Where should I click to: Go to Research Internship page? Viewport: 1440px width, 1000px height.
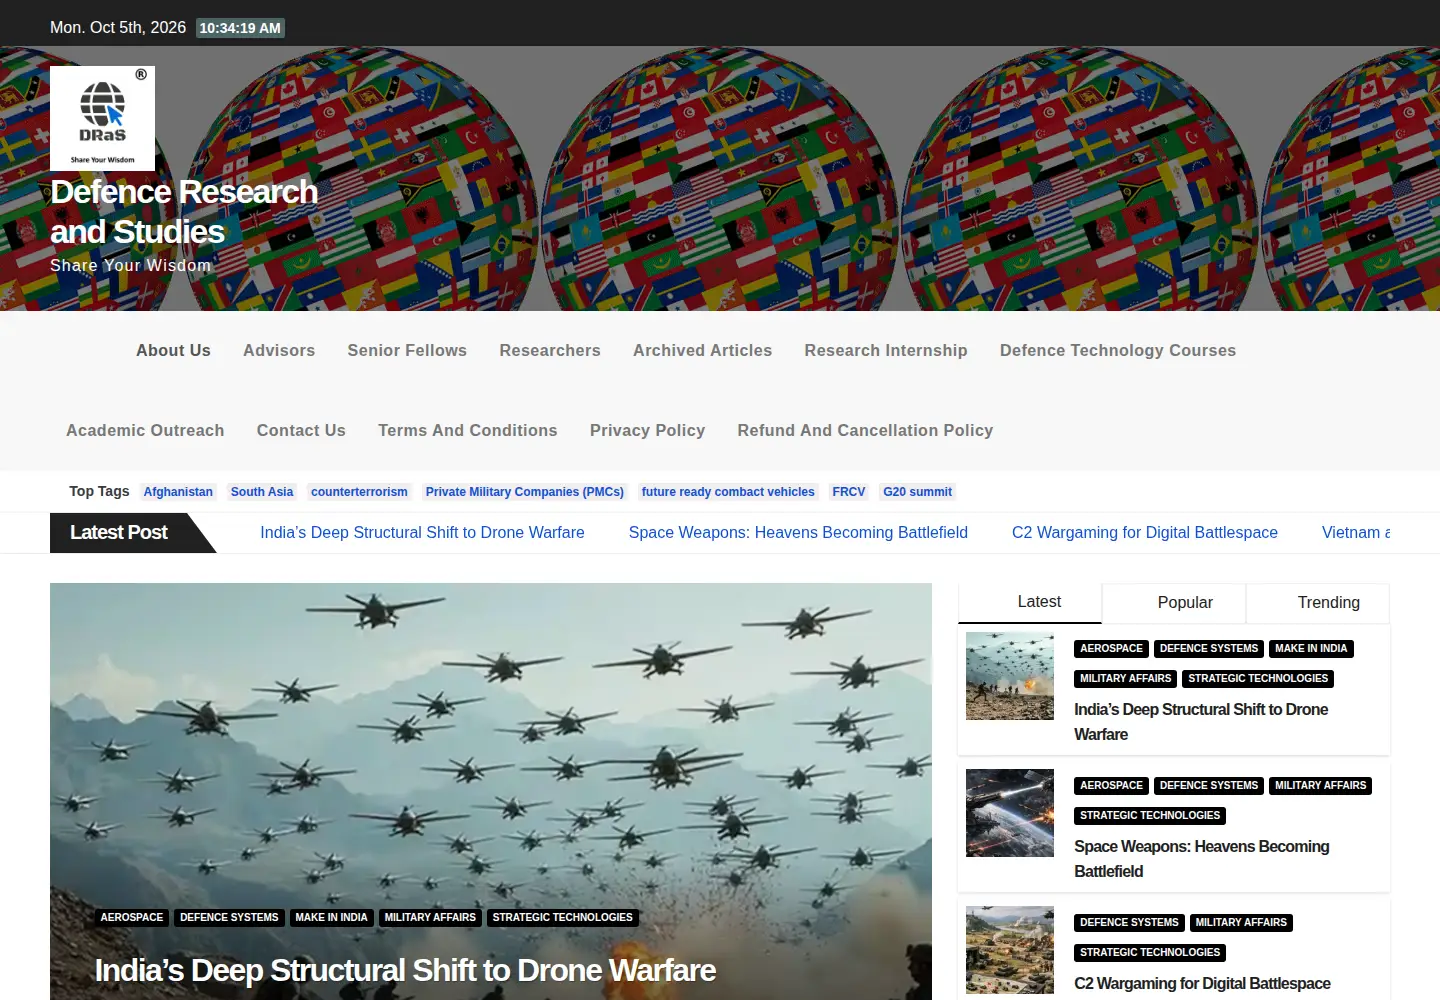886,351
